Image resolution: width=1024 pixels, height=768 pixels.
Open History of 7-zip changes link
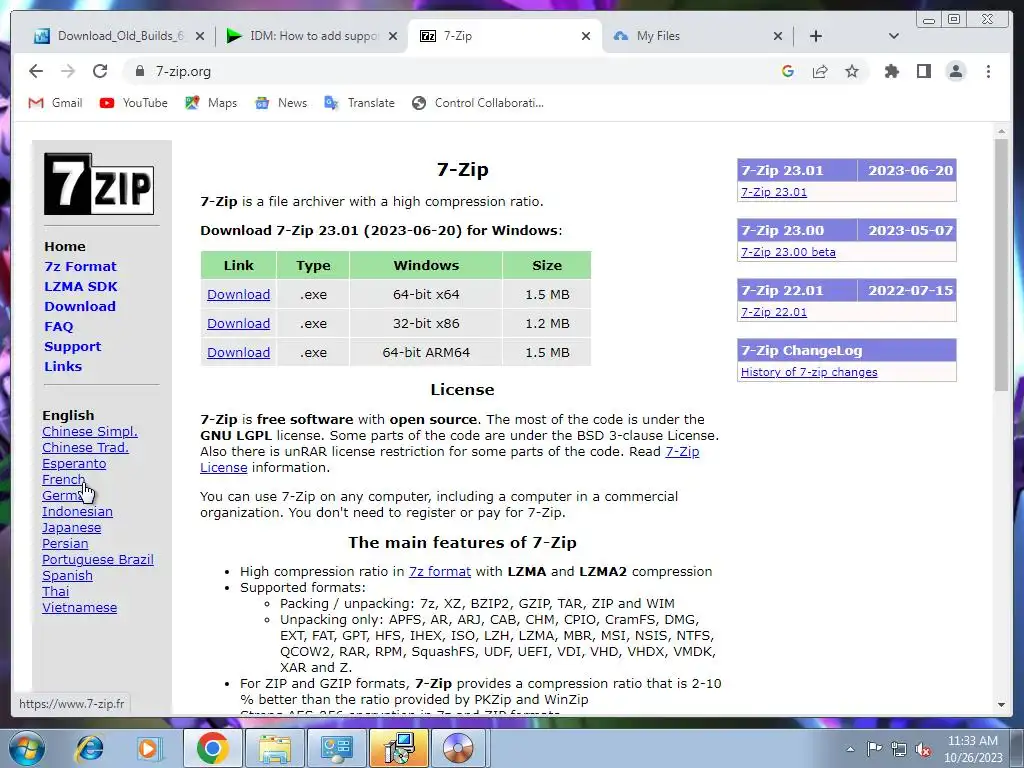[x=809, y=372]
